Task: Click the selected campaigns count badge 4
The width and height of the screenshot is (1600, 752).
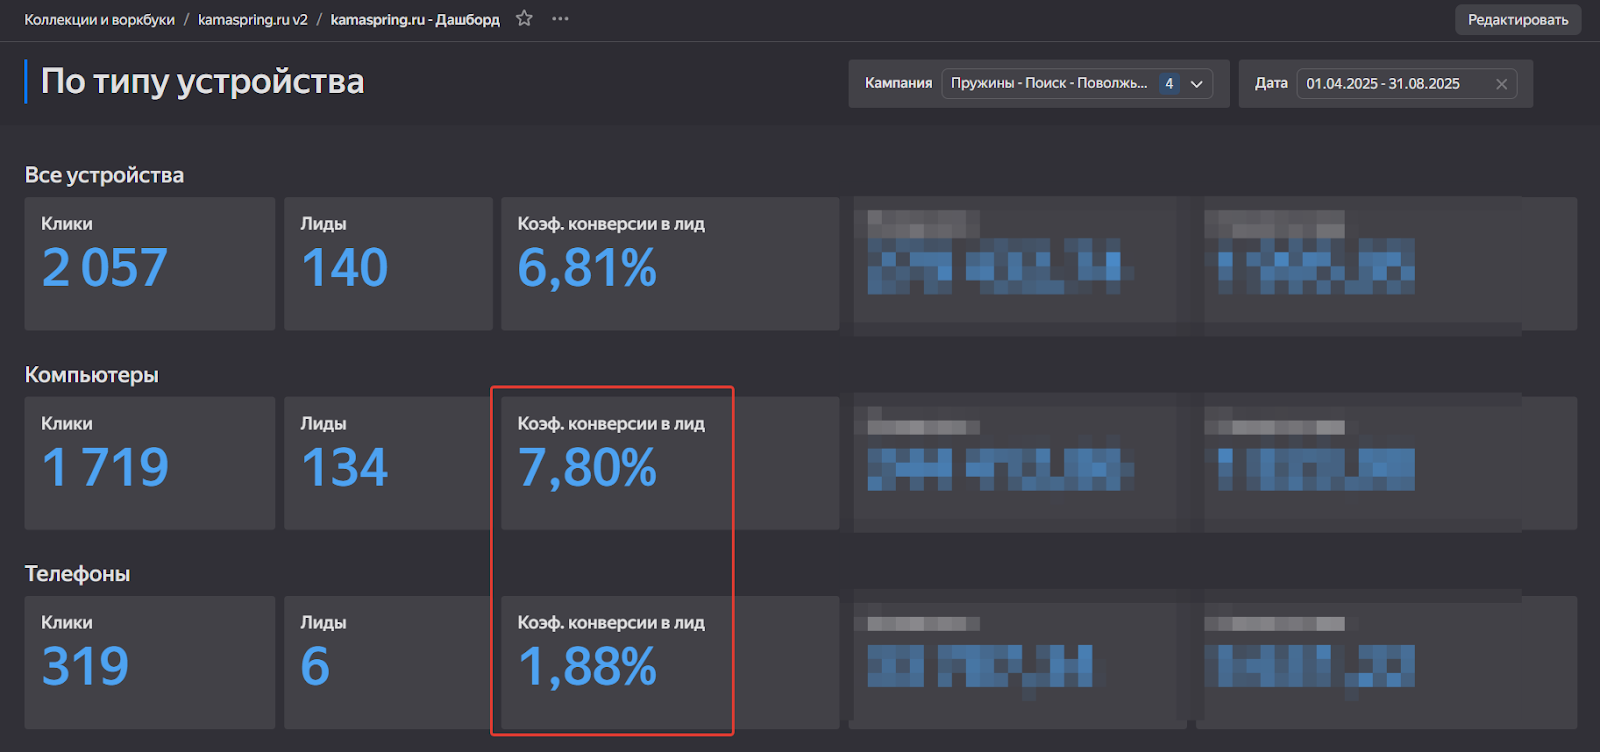Action: click(x=1169, y=84)
